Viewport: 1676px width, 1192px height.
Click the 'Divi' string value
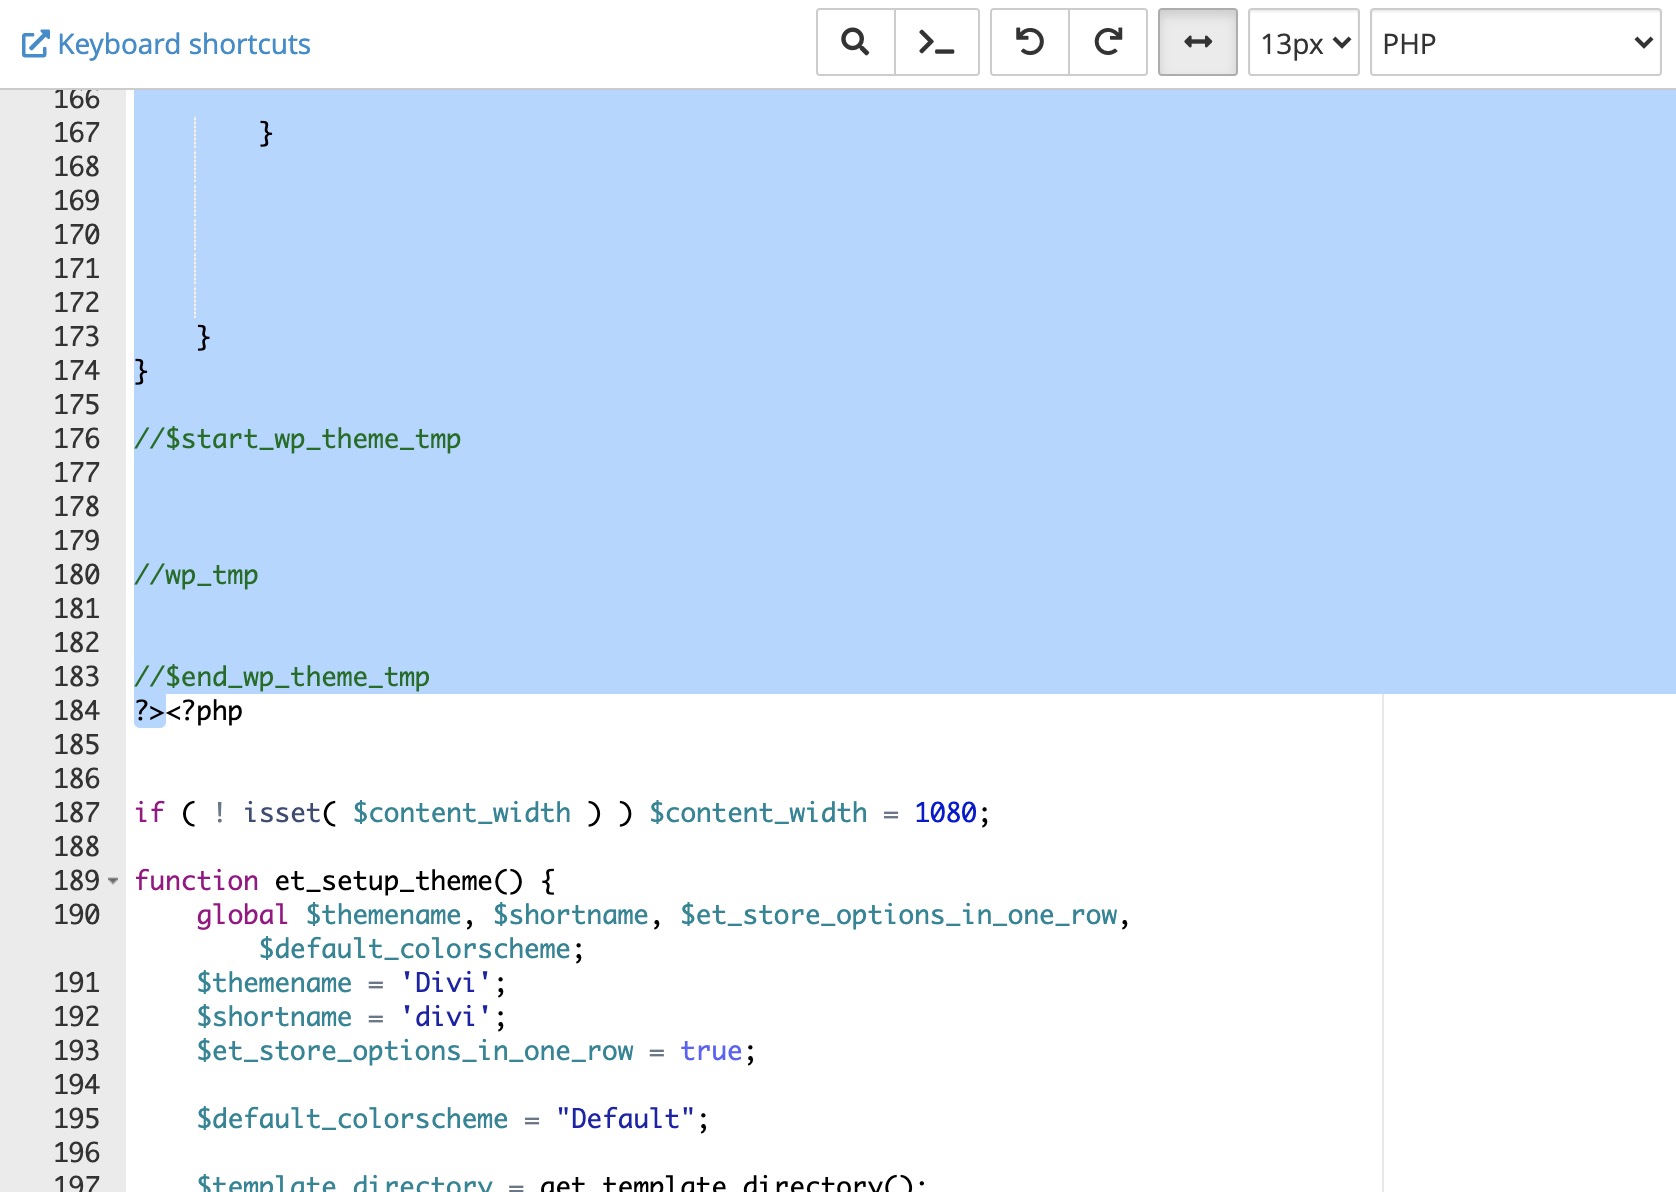(x=445, y=983)
